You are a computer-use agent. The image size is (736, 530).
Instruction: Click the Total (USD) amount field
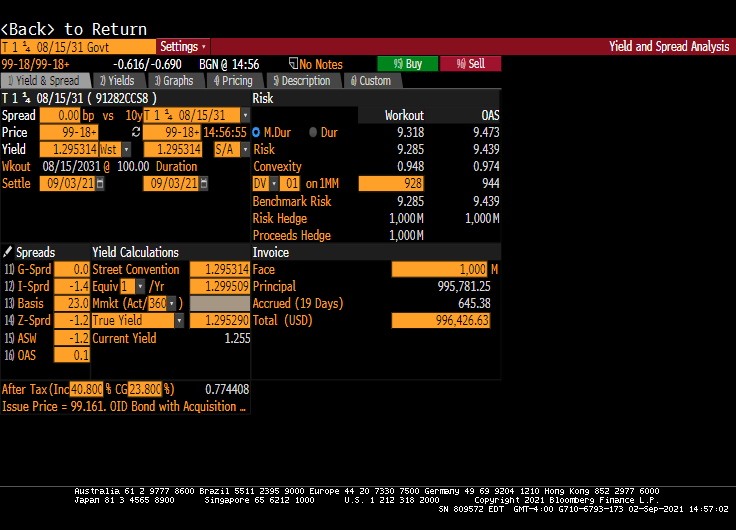(x=441, y=321)
